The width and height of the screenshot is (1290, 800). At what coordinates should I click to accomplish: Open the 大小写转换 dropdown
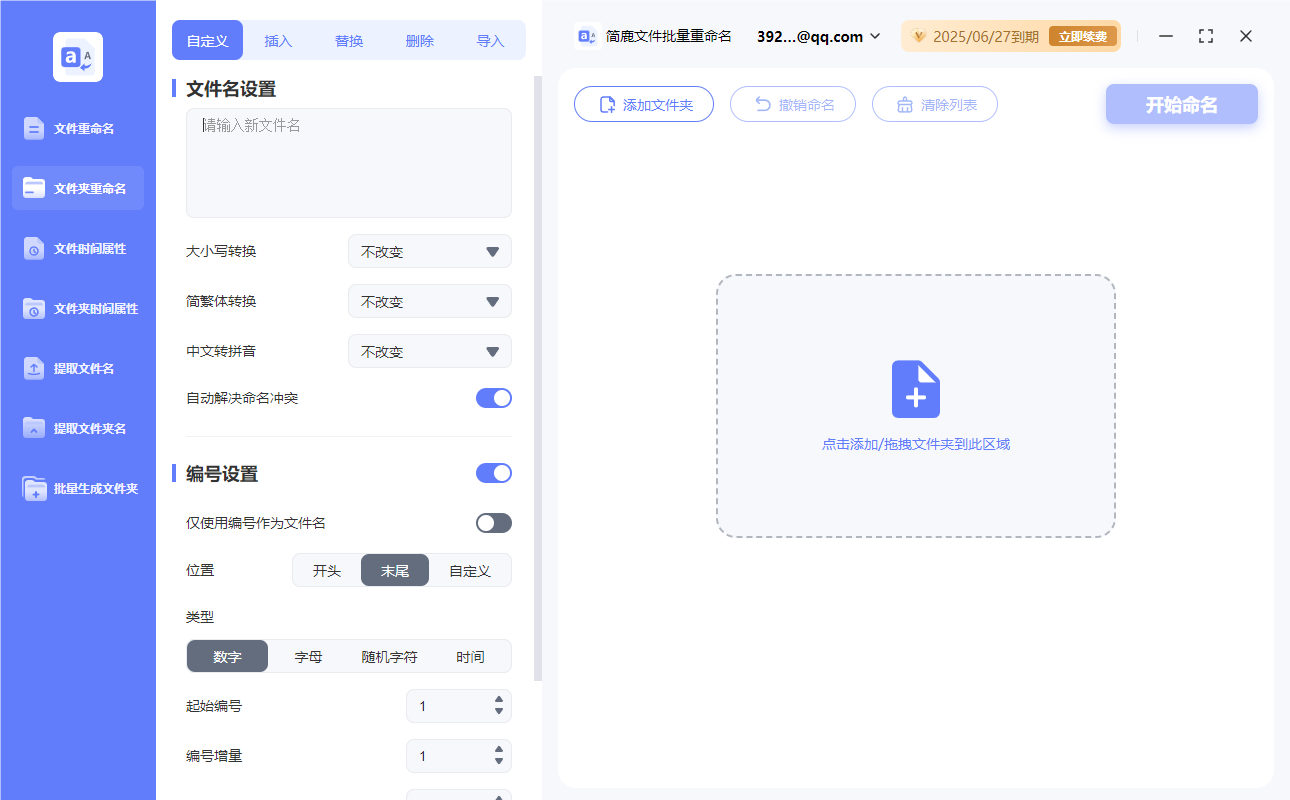click(429, 251)
